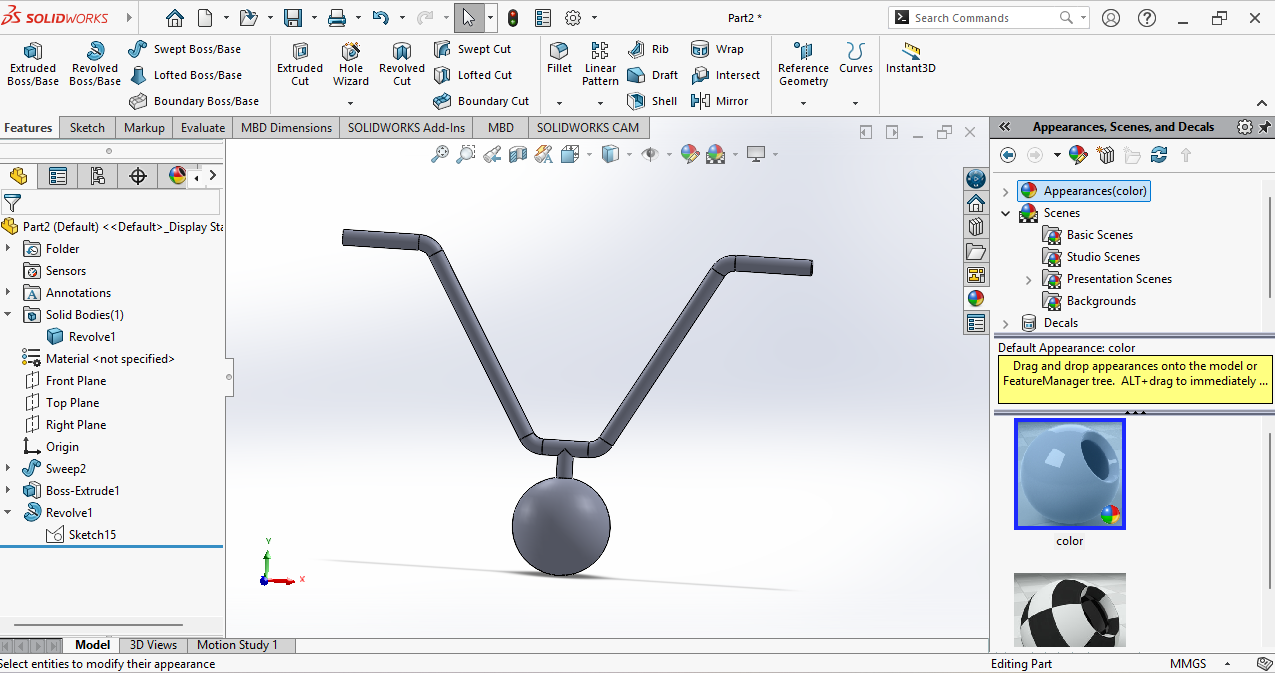Open the SOLIDWORKS CAM tab
Viewport: 1275px width, 673px height.
(x=588, y=128)
